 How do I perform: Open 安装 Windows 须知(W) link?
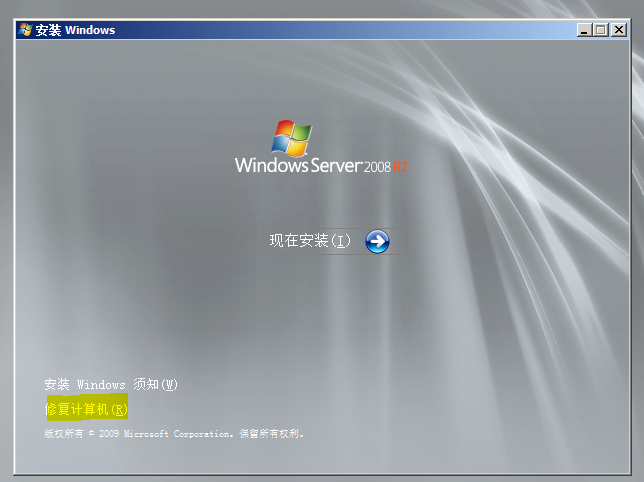click(x=111, y=384)
